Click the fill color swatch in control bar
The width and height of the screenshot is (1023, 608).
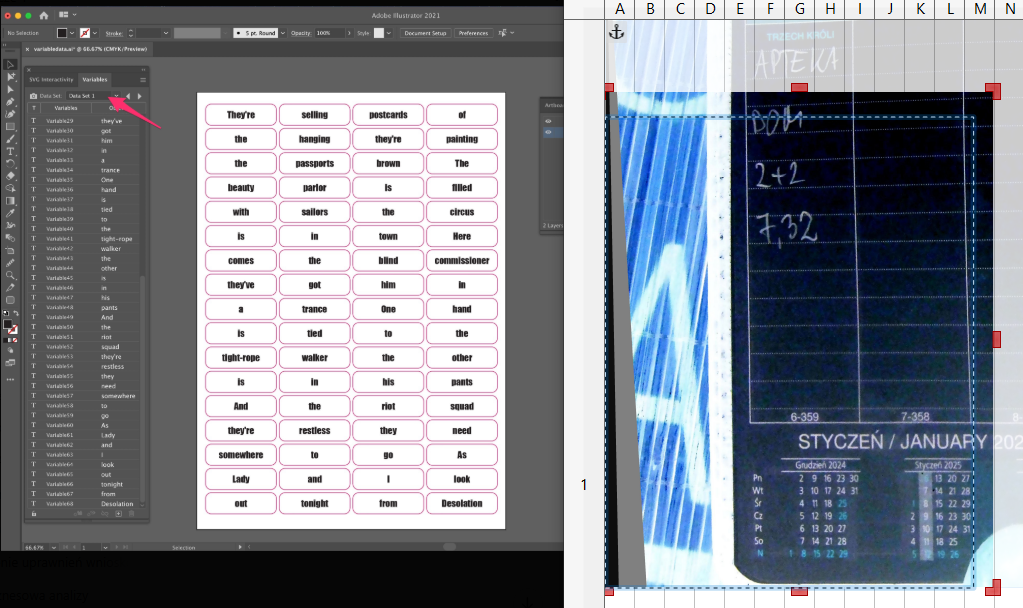(x=62, y=33)
